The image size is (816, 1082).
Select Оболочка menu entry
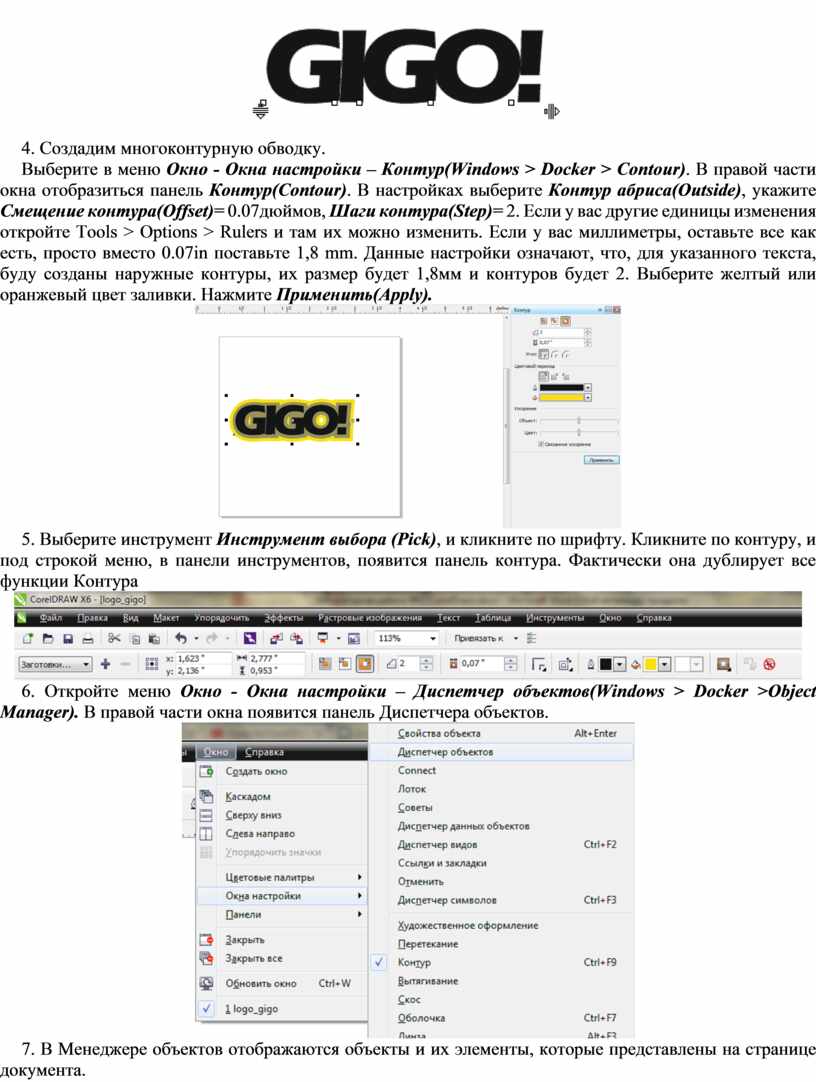pos(501,1018)
